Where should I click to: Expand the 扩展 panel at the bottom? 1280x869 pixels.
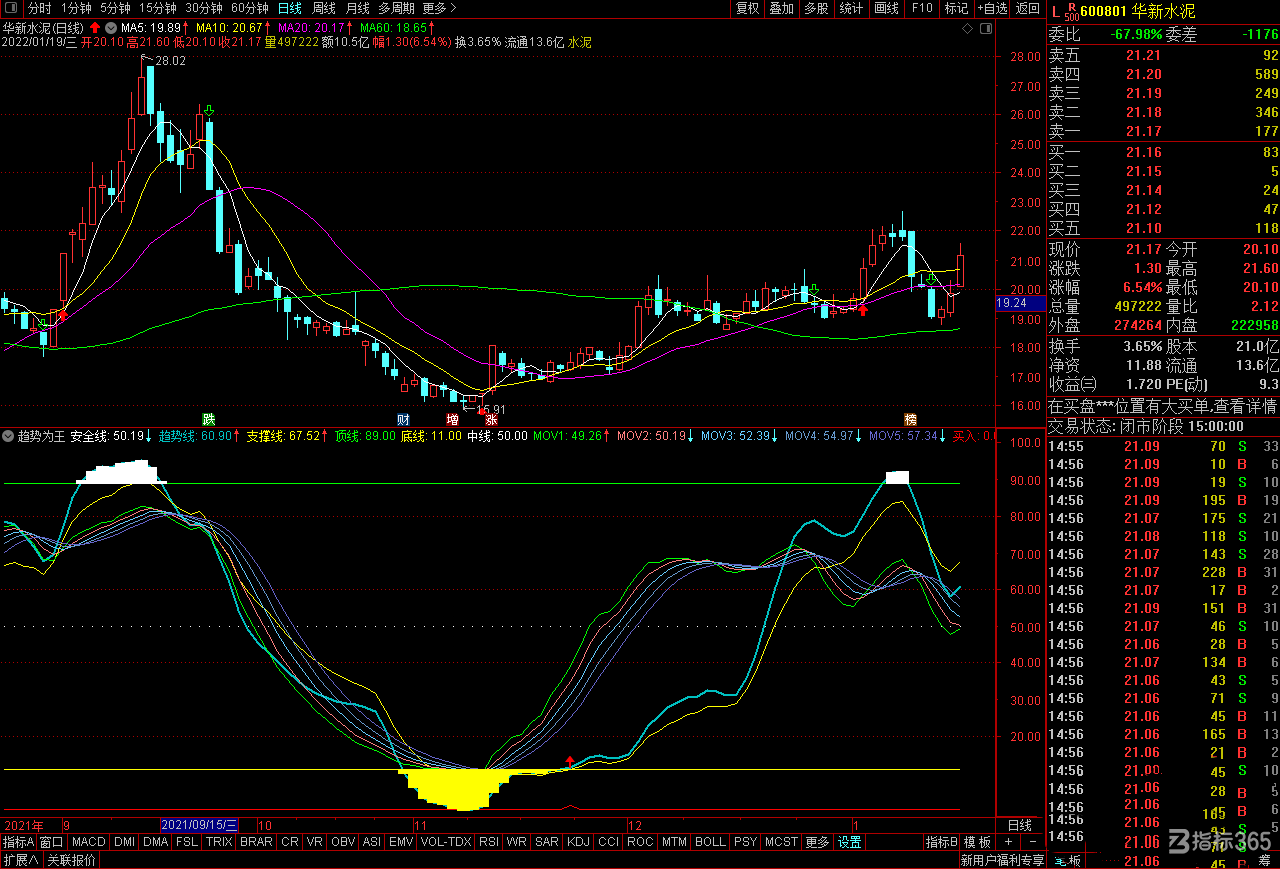(20, 860)
